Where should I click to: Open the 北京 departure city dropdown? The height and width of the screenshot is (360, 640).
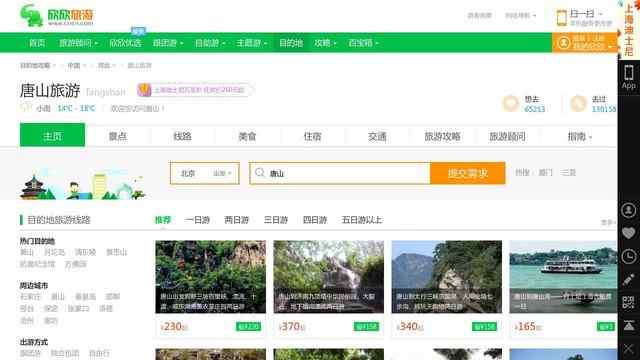pos(205,173)
